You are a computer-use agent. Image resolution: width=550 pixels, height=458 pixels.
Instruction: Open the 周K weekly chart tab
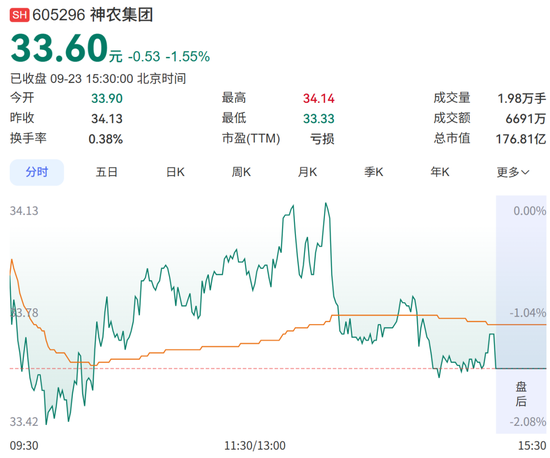[241, 172]
